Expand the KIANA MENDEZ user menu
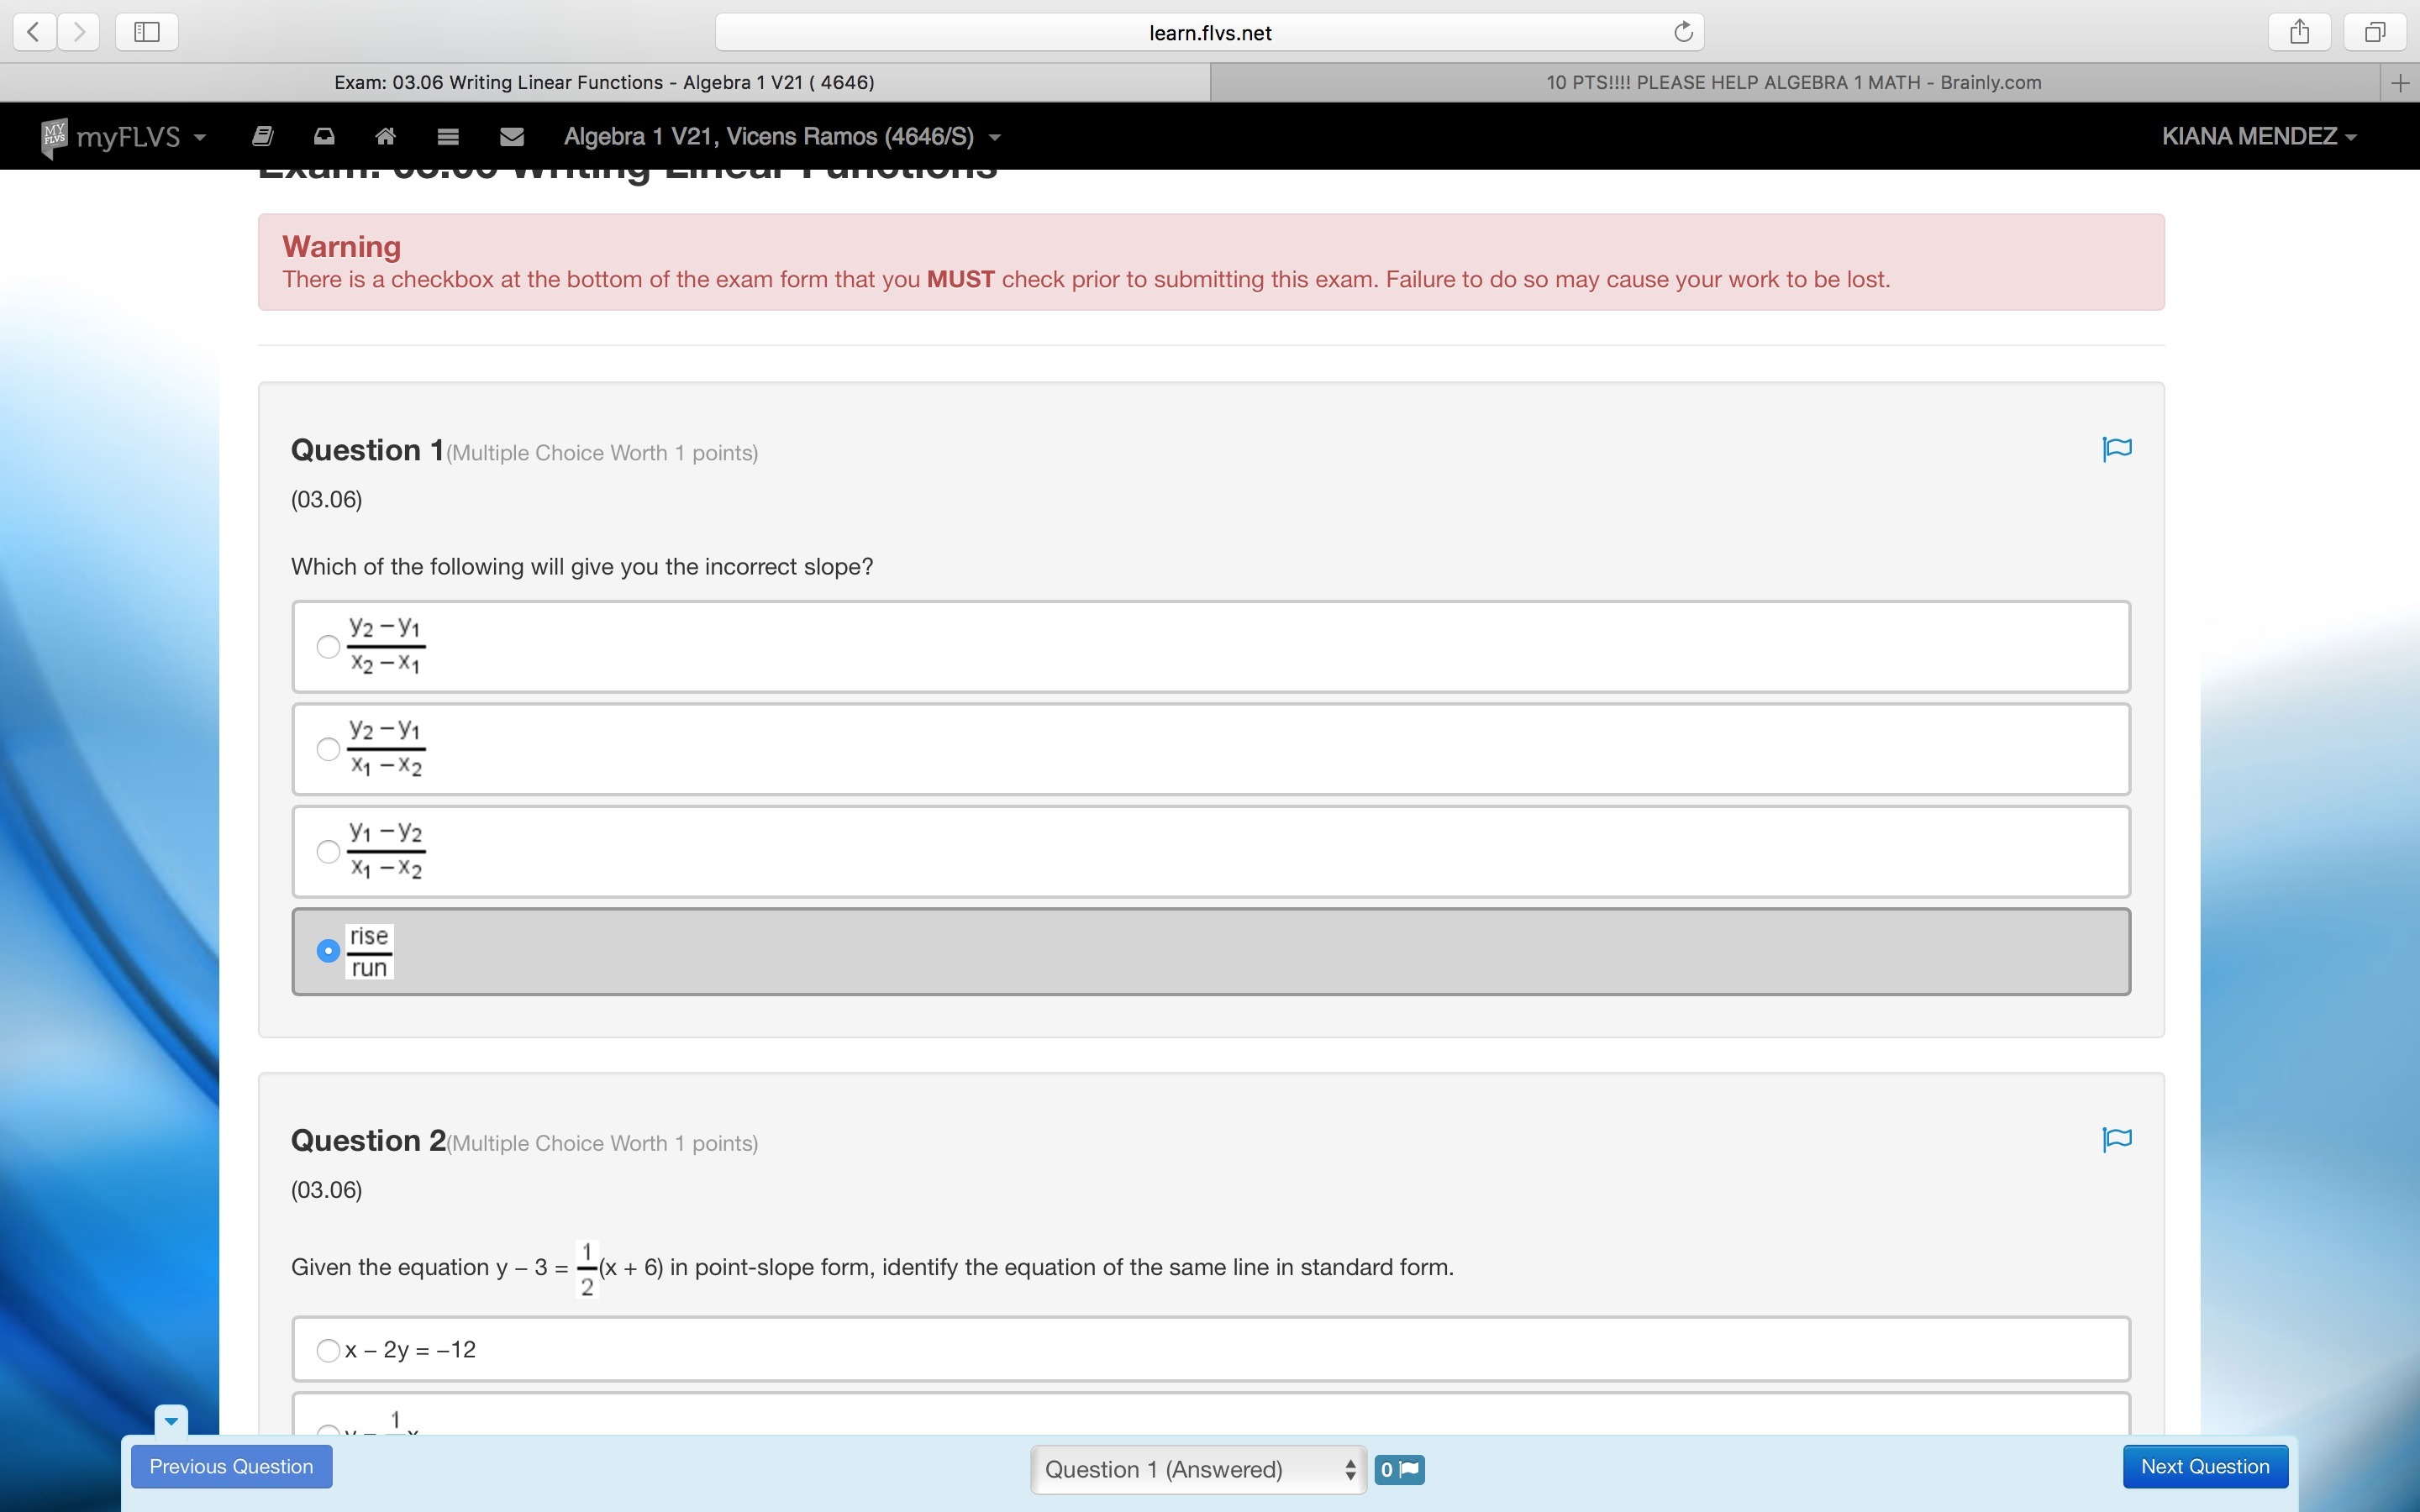 tap(2258, 136)
